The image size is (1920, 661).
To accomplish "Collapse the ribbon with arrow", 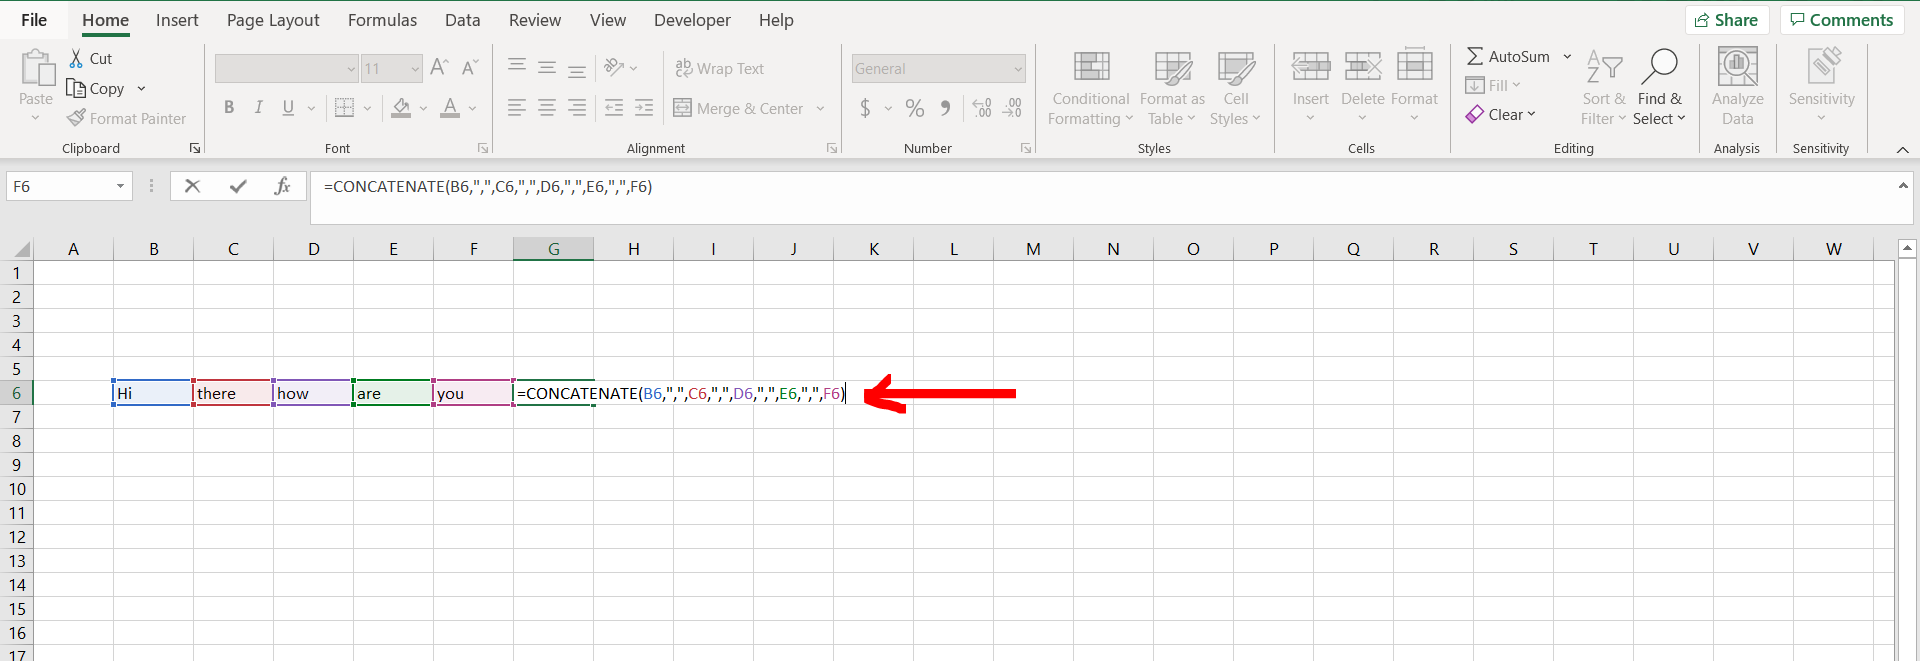I will click(1902, 149).
